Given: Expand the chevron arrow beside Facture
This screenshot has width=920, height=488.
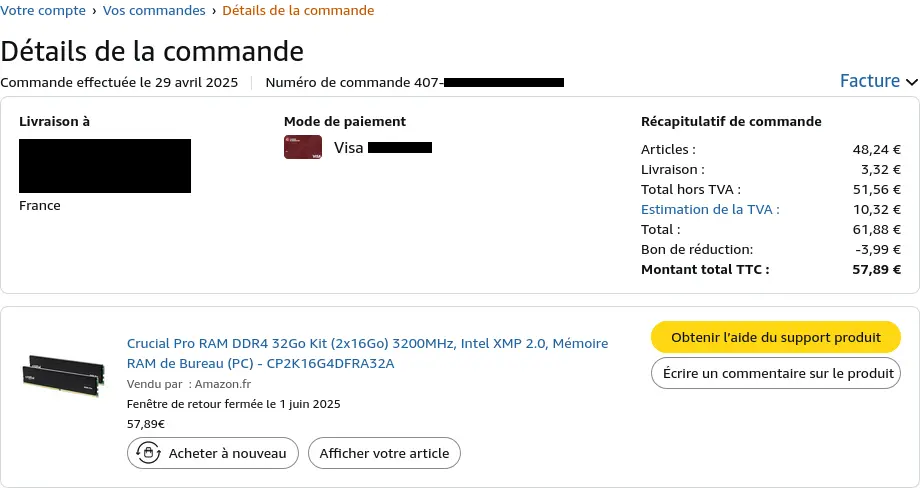Looking at the screenshot, I should [x=911, y=82].
